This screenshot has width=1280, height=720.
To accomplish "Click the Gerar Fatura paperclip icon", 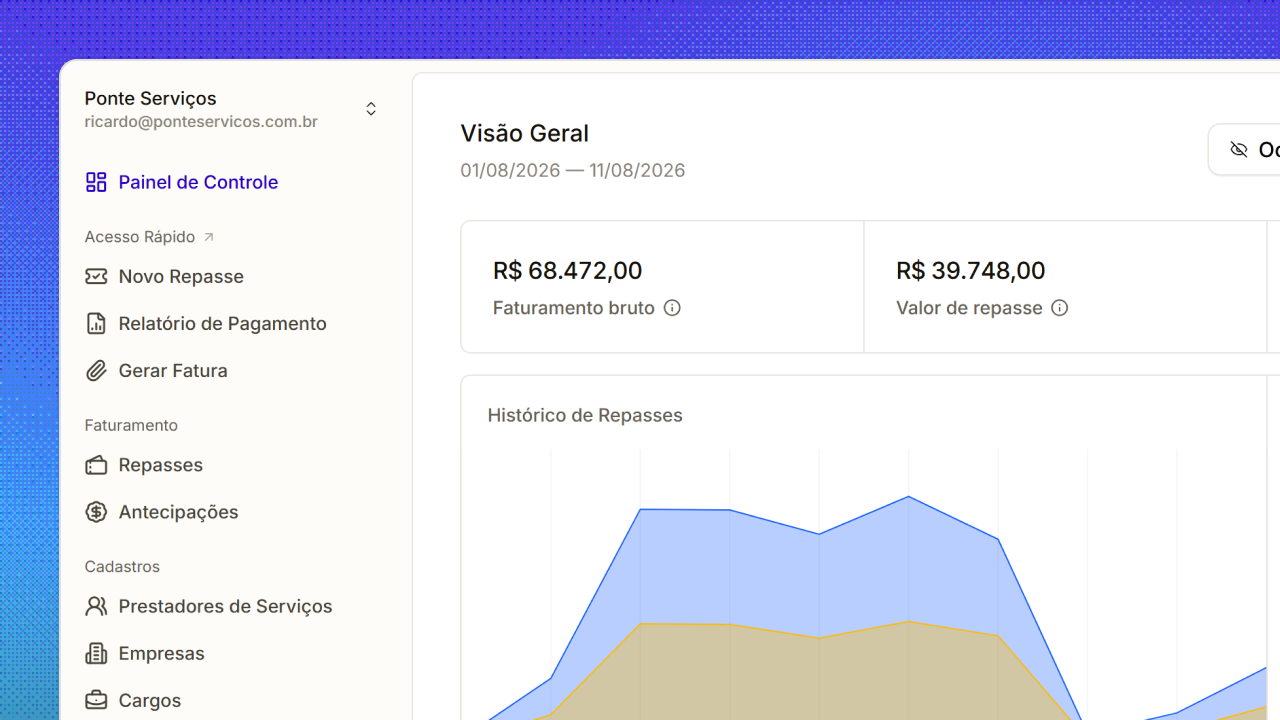I will [96, 370].
